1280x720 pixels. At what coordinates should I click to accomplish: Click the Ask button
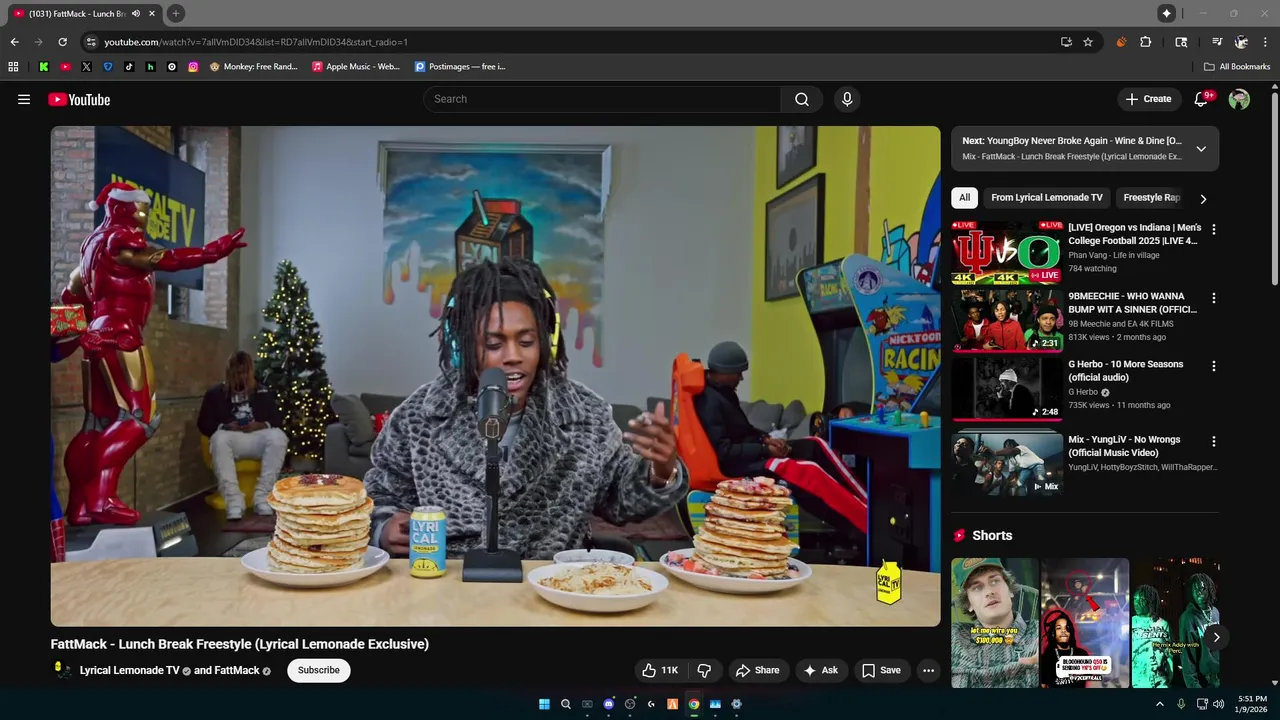(821, 670)
